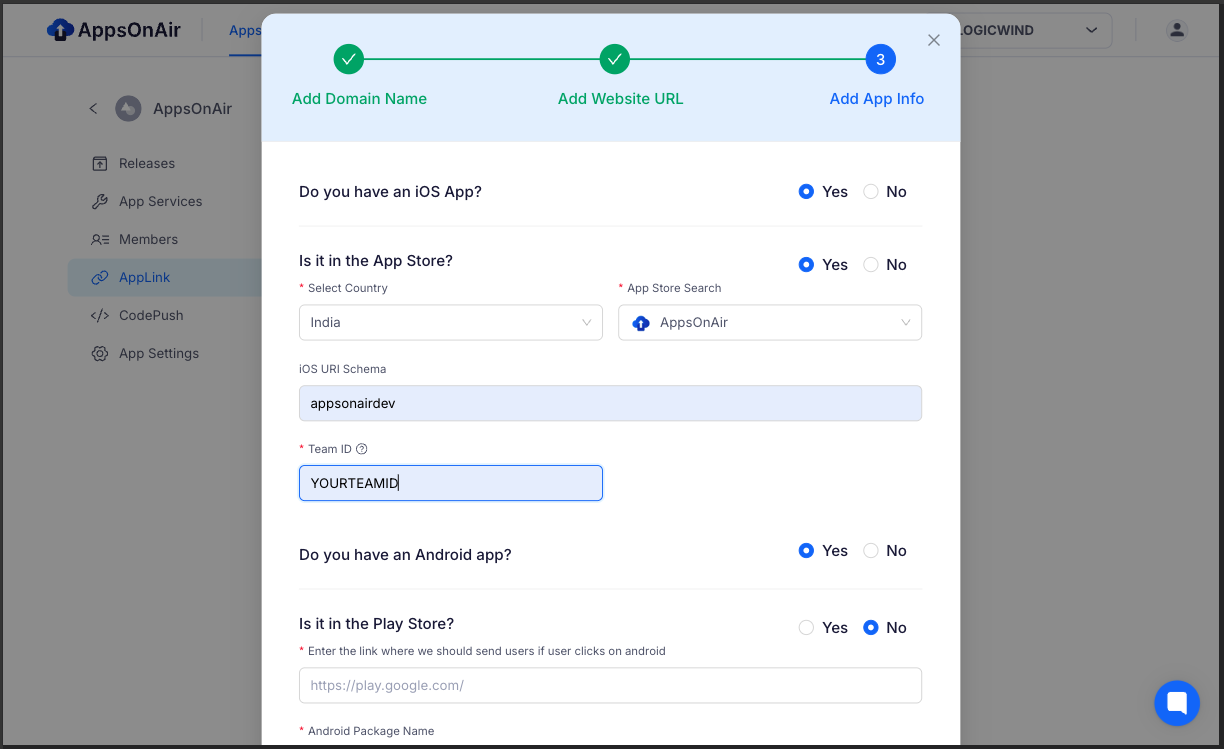Go back using the sidebar left arrow
Screen dimensions: 1224x749
point(93,108)
